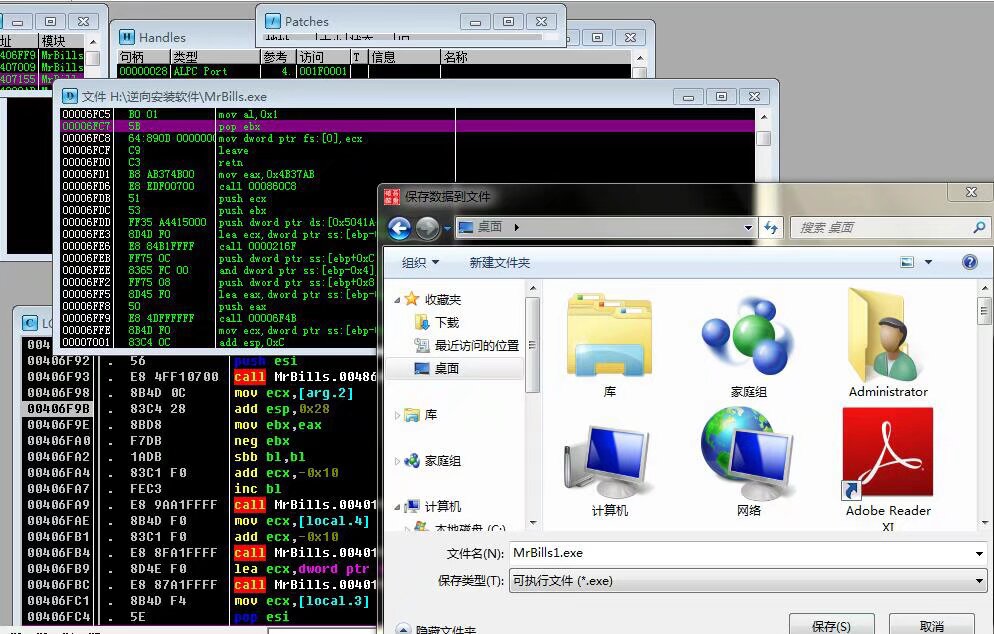Viewport: 994px width, 634px height.
Task: Click the Handles window title icon
Action: point(127,37)
